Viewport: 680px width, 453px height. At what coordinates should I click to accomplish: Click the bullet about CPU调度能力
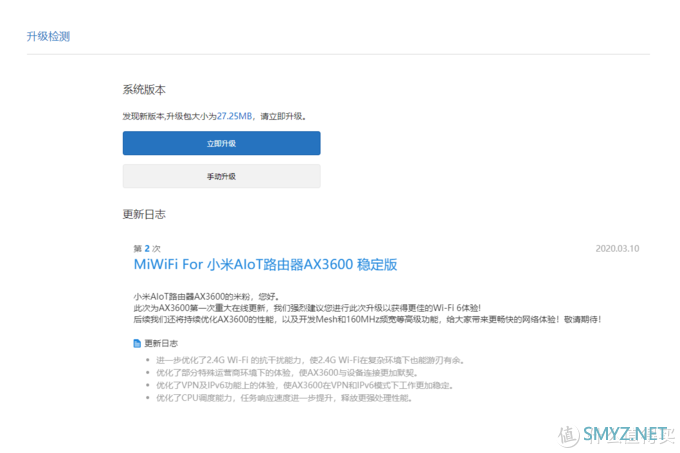284,398
